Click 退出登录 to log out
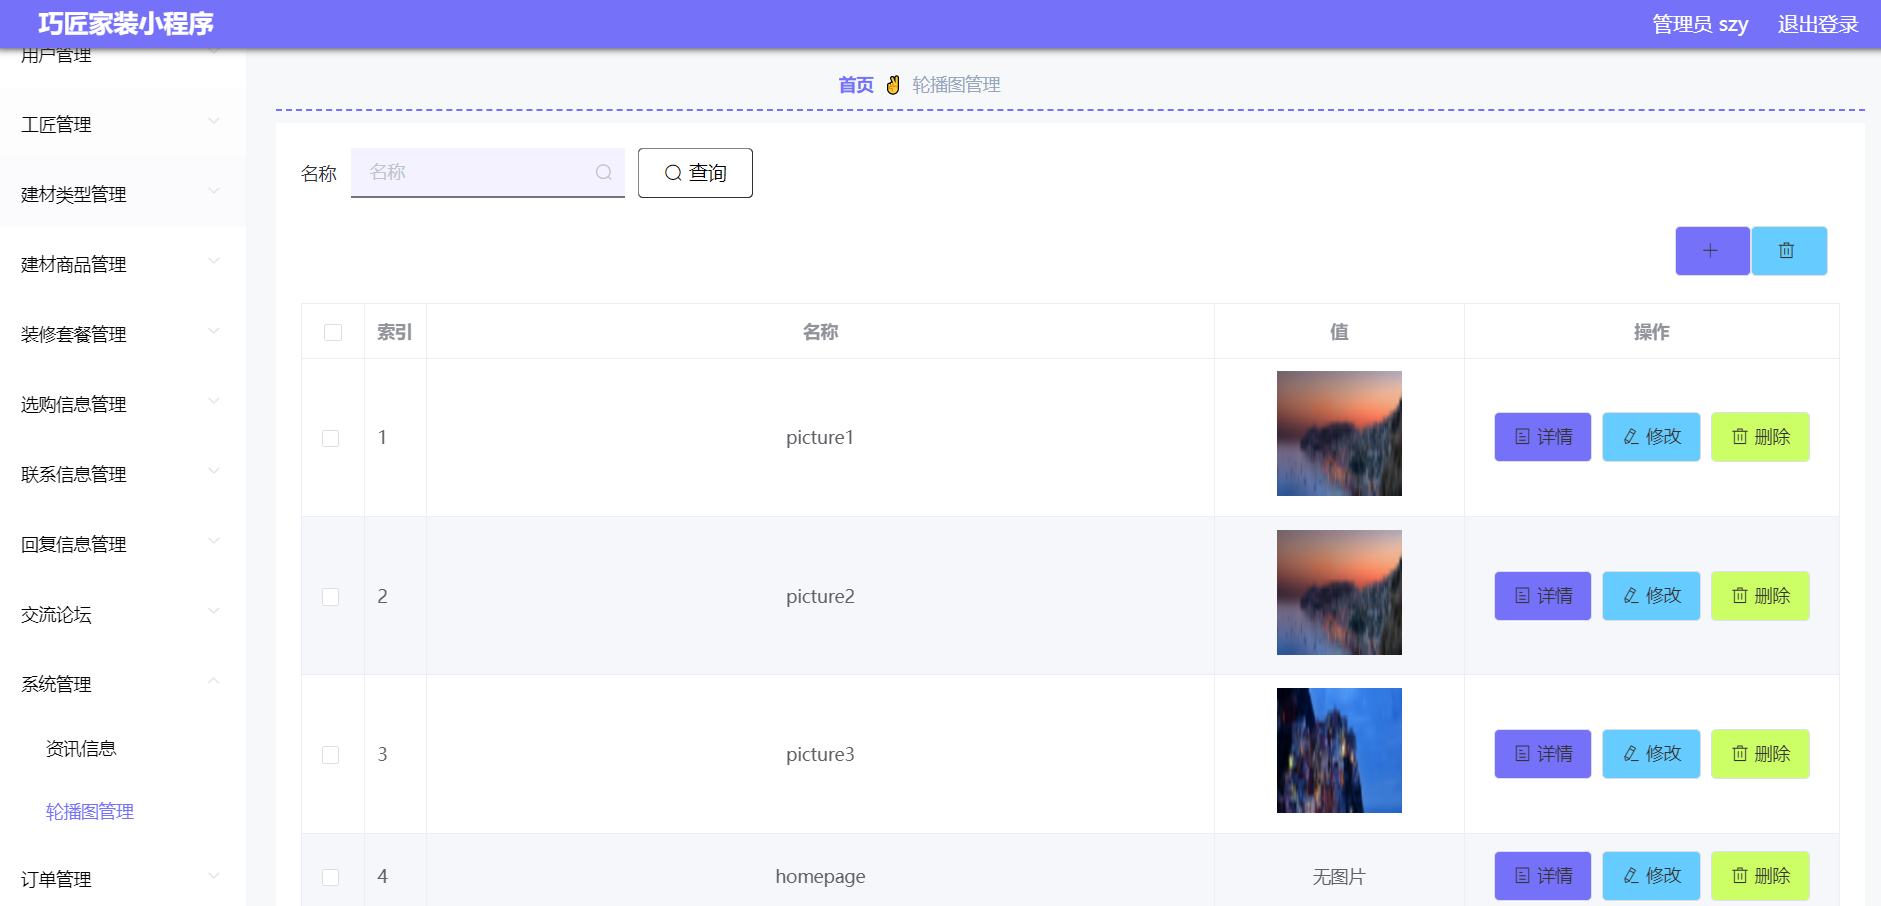The width and height of the screenshot is (1881, 906). [1817, 23]
